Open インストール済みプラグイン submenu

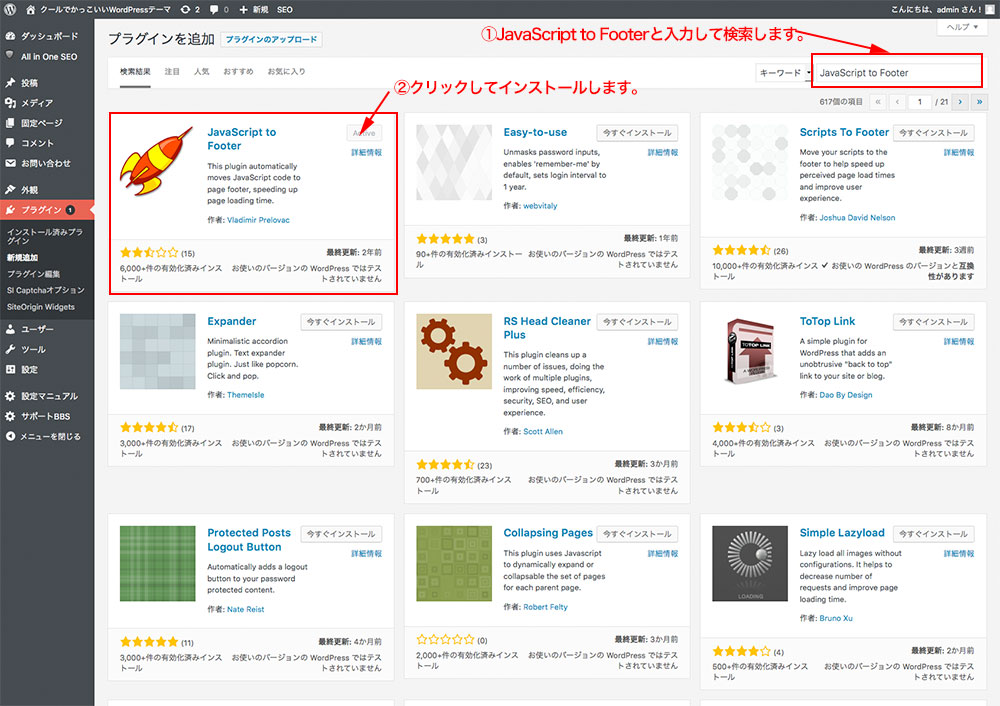[45, 236]
